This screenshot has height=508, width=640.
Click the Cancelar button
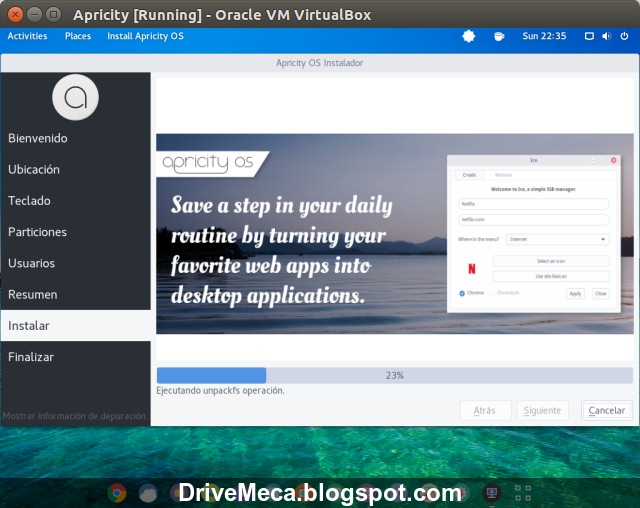[607, 410]
